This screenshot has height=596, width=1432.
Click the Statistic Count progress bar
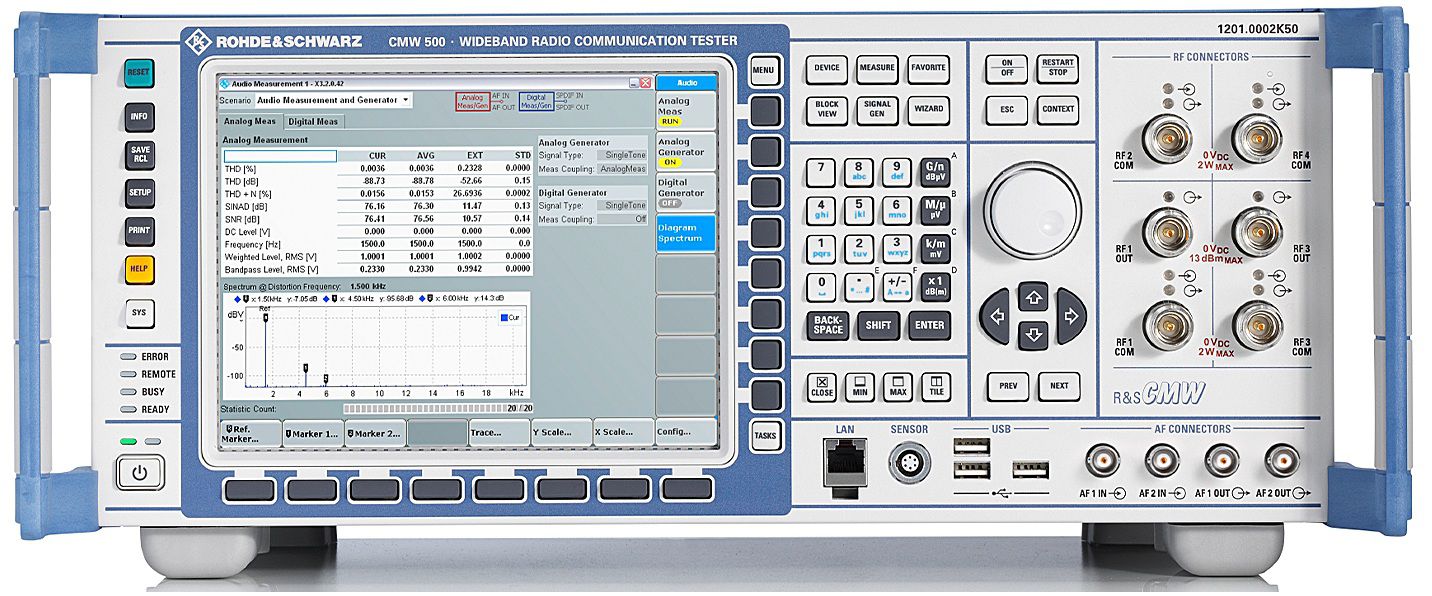point(425,408)
